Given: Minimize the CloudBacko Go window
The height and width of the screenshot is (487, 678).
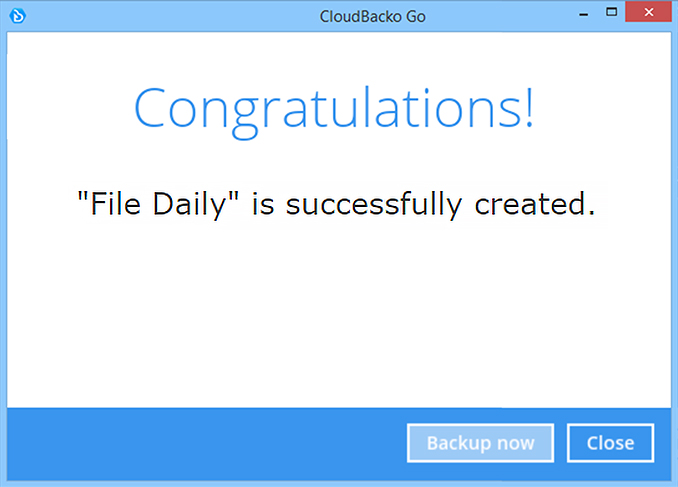Looking at the screenshot, I should pos(584,14).
